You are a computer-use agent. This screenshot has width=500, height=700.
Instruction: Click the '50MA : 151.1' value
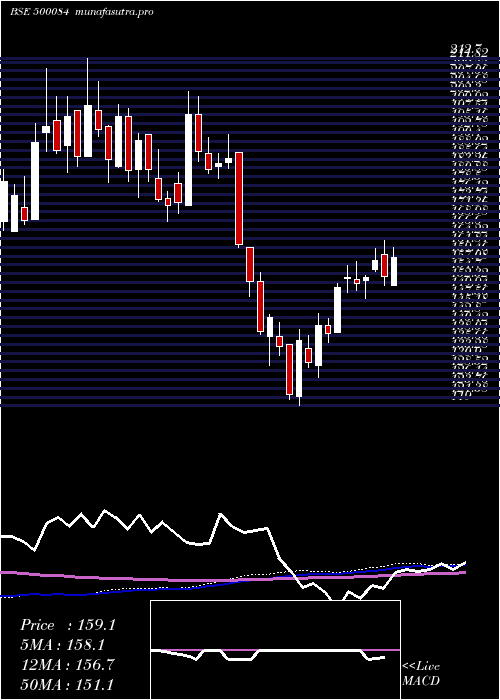tap(67, 684)
